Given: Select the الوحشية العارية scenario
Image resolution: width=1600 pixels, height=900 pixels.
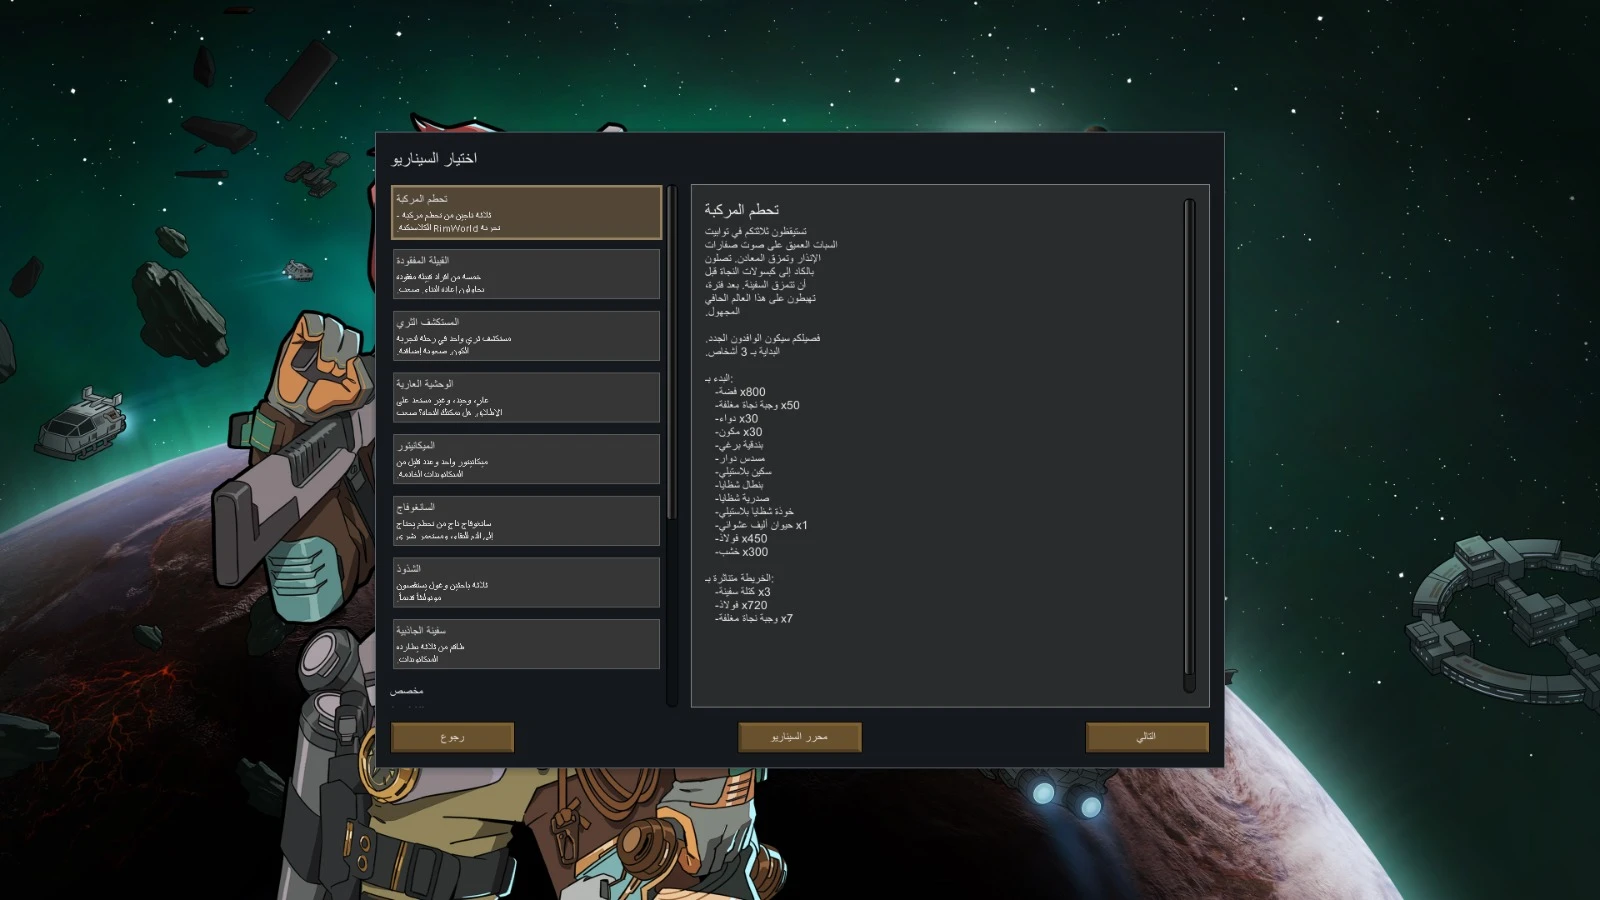Looking at the screenshot, I should click(x=526, y=397).
